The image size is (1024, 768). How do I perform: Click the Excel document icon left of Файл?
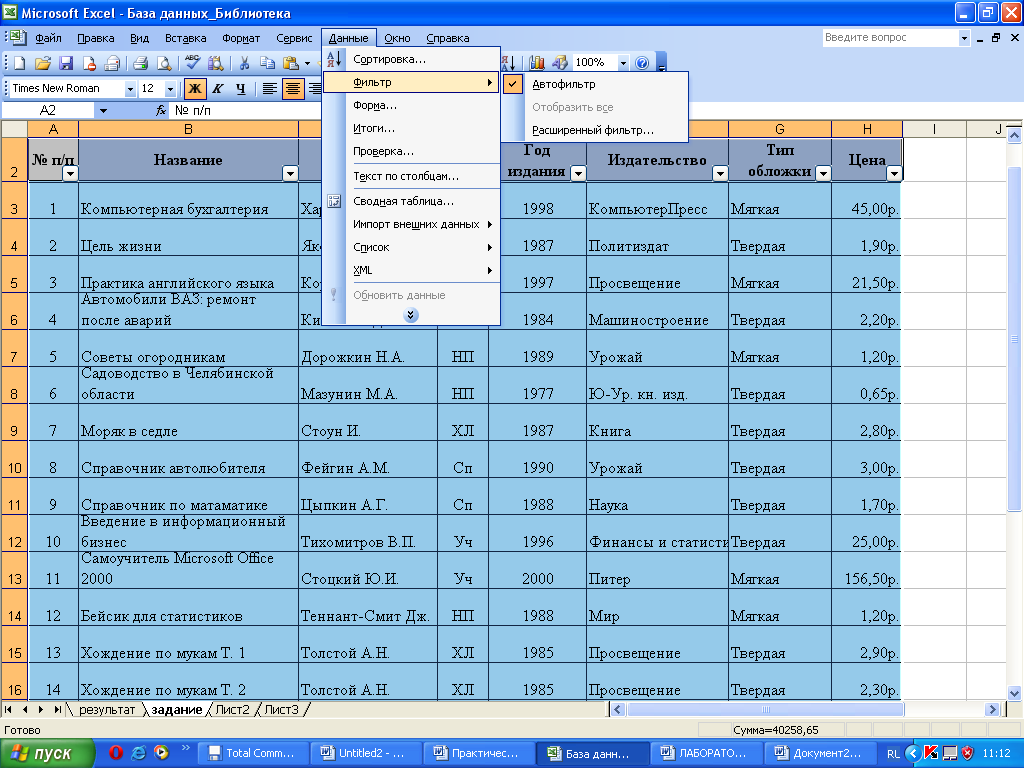tap(16, 37)
